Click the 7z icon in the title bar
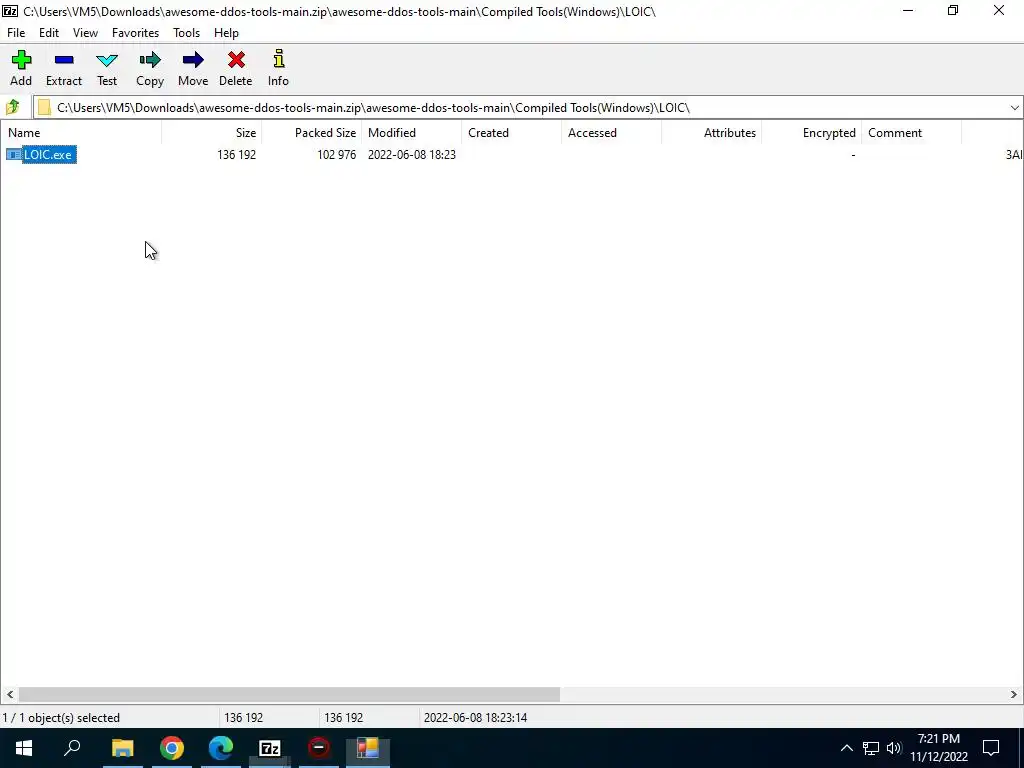1024x768 pixels. pos(10,11)
